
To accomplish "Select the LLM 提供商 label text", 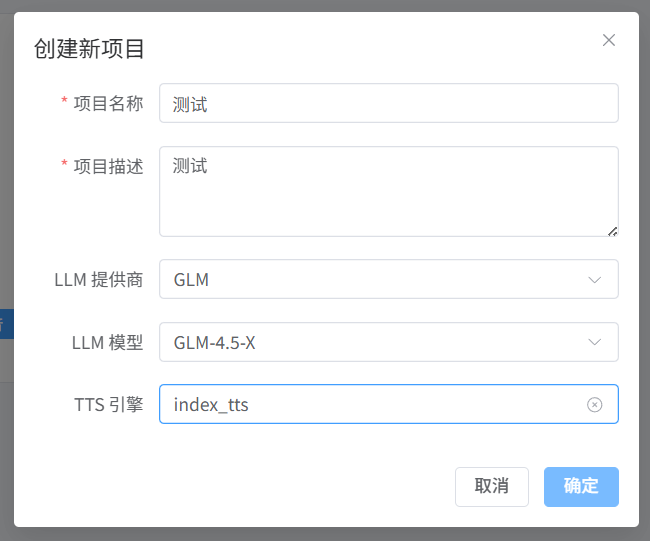I will coord(98,280).
